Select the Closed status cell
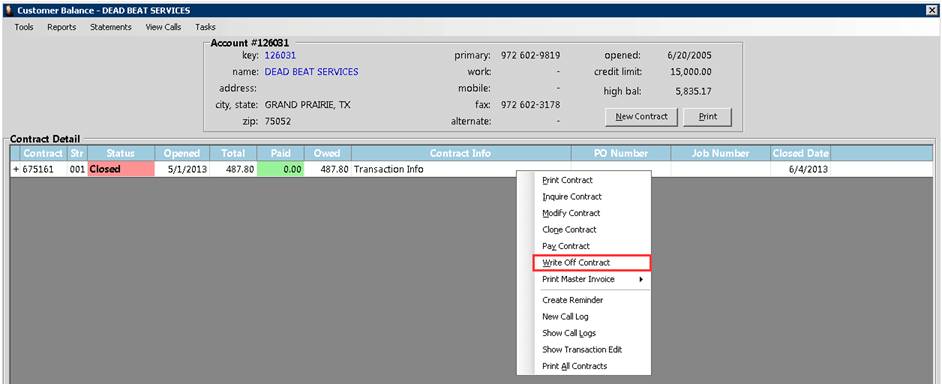The image size is (942, 384). [x=121, y=169]
